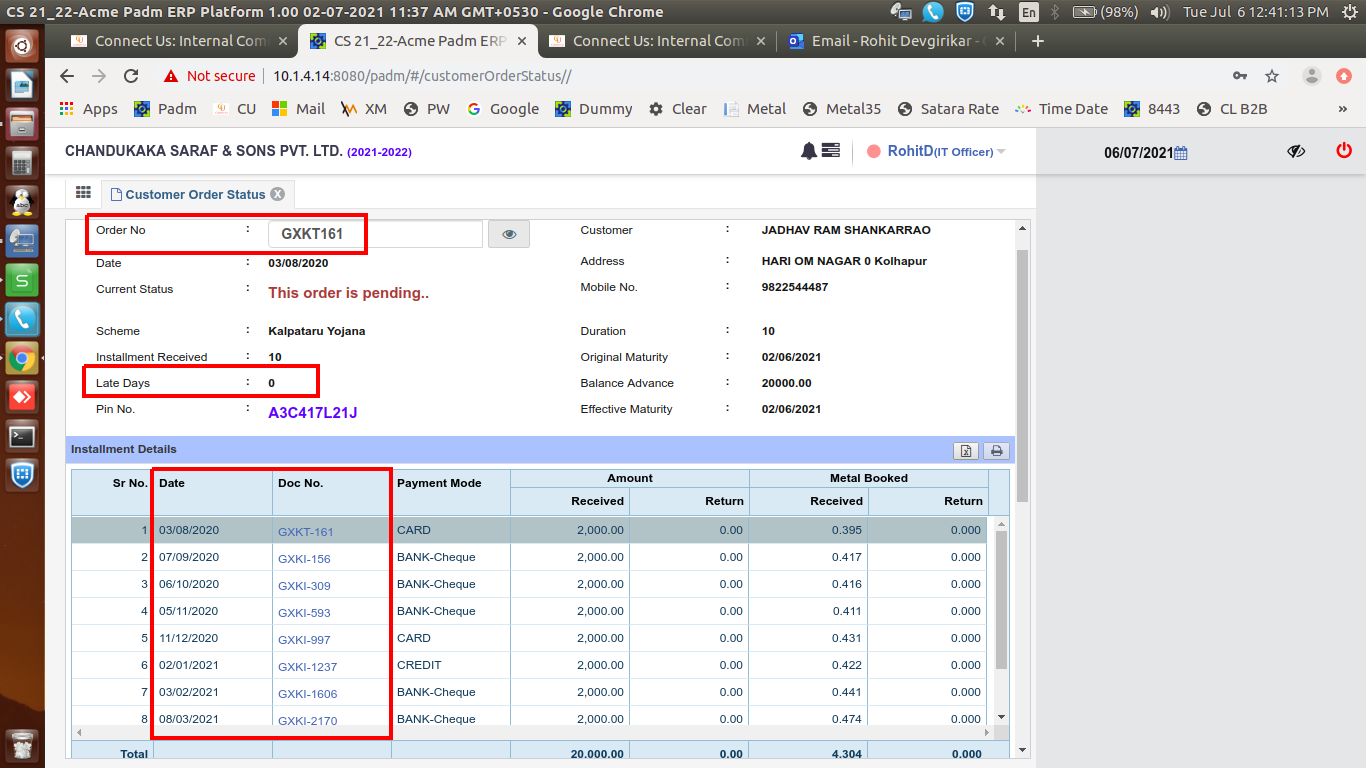
Task: Open the Padm bookmark
Action: 166,109
